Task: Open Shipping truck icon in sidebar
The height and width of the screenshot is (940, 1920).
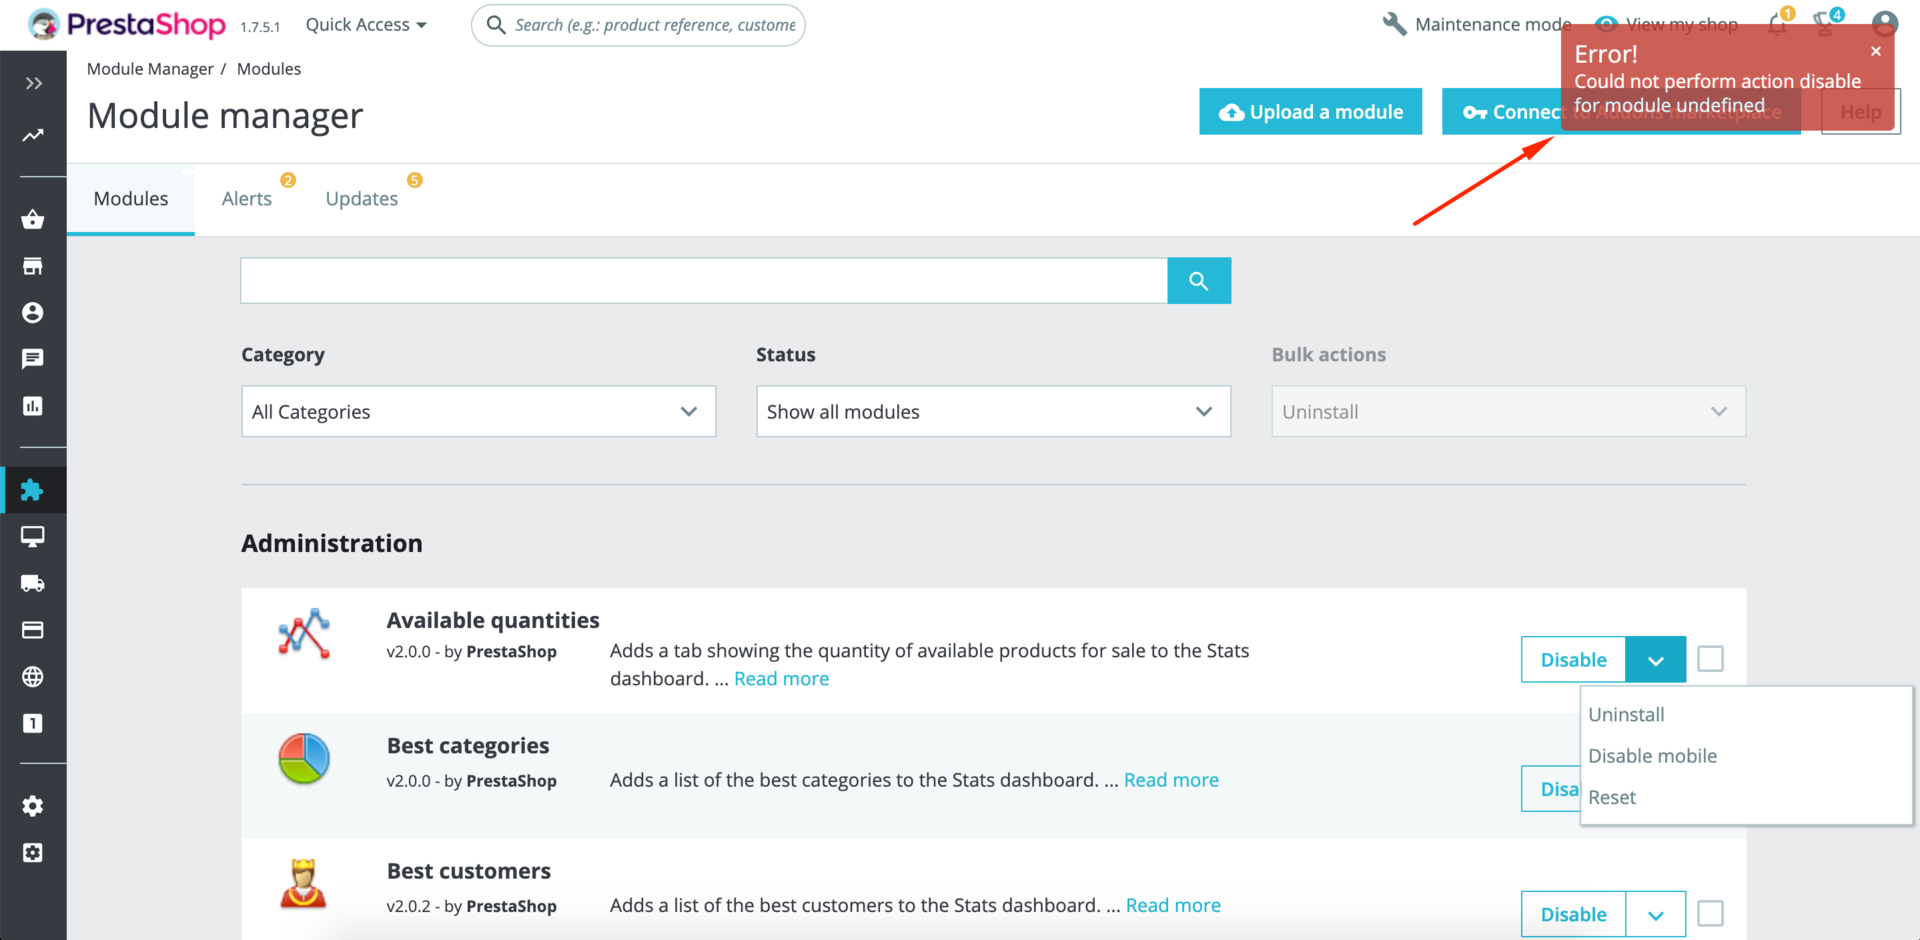Action: 33,583
